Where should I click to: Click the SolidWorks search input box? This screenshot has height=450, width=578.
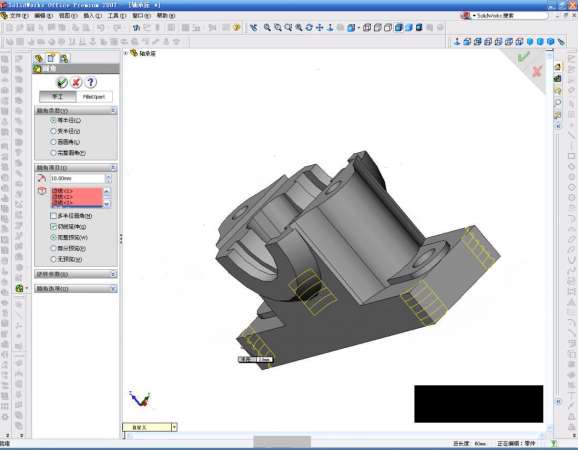[511, 15]
